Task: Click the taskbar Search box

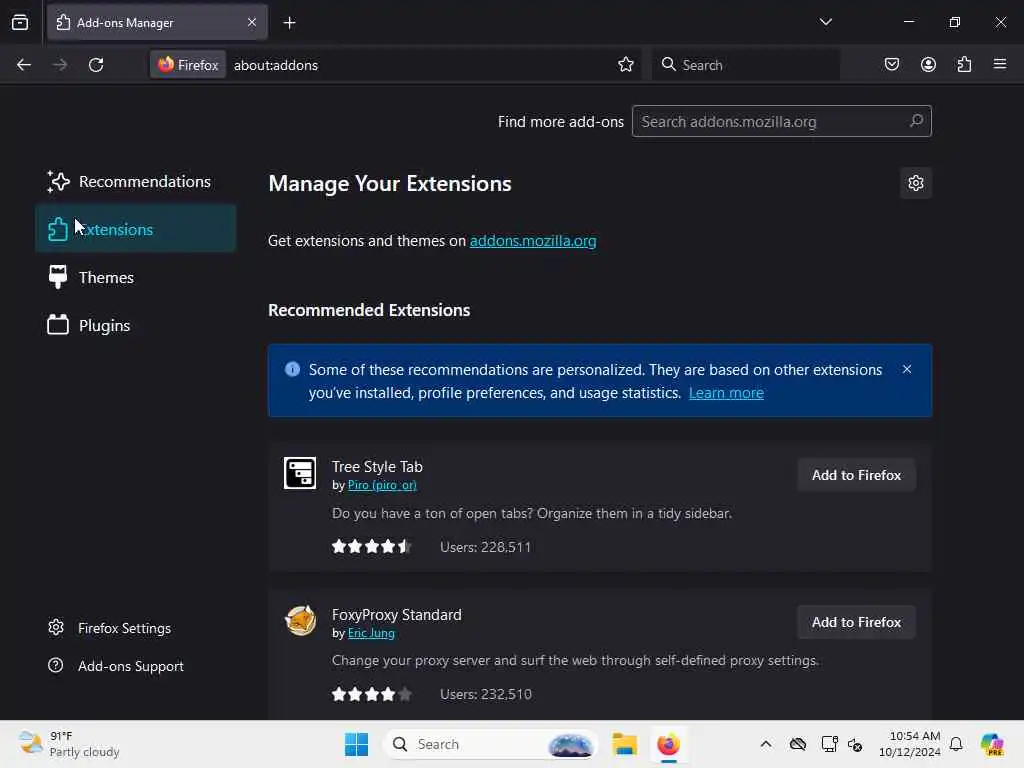Action: coord(490,744)
